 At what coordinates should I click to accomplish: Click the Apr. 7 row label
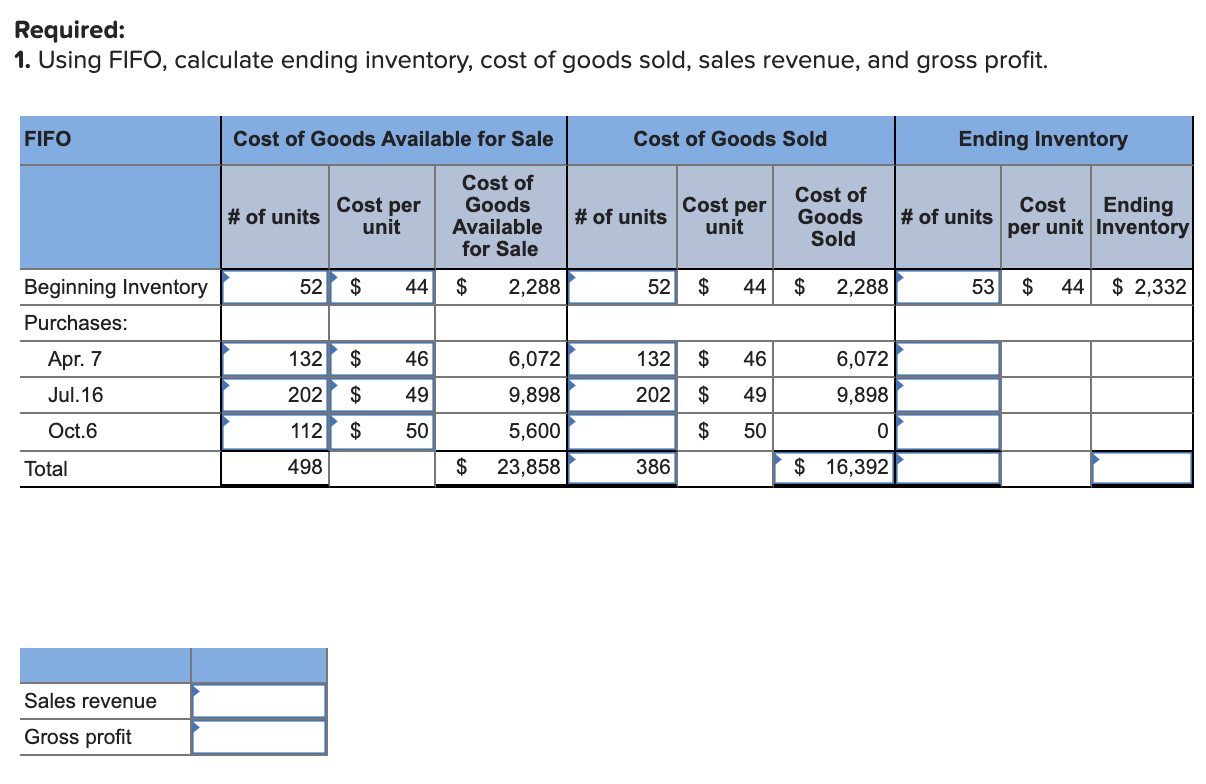[74, 359]
